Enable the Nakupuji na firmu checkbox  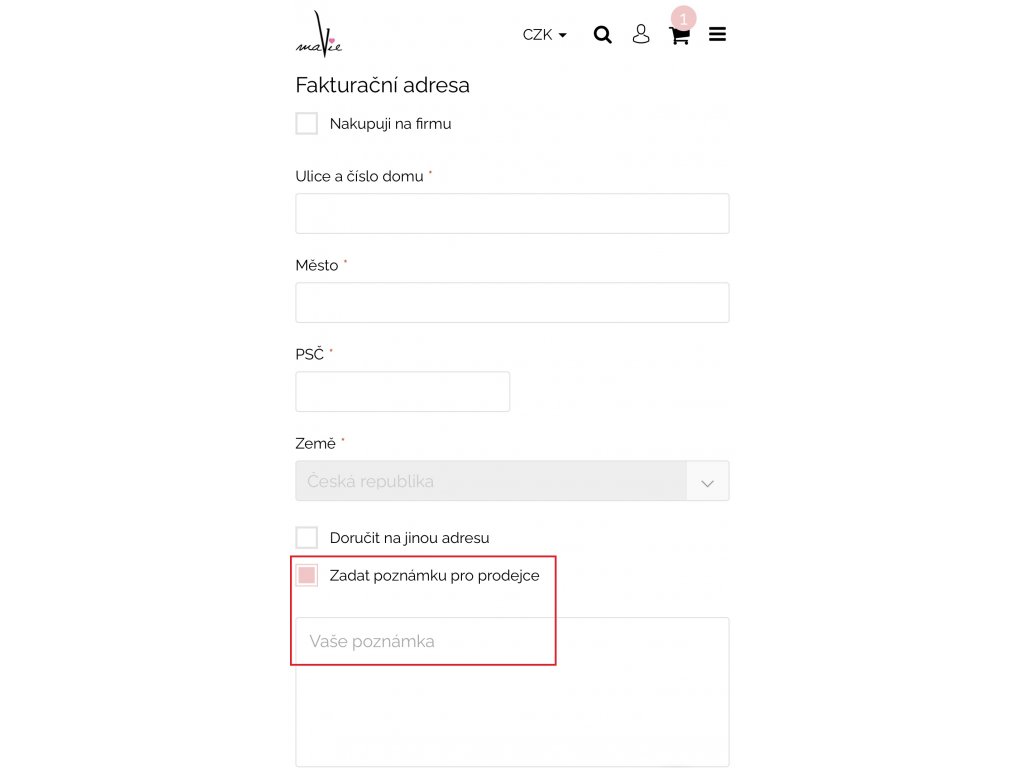[307, 124]
